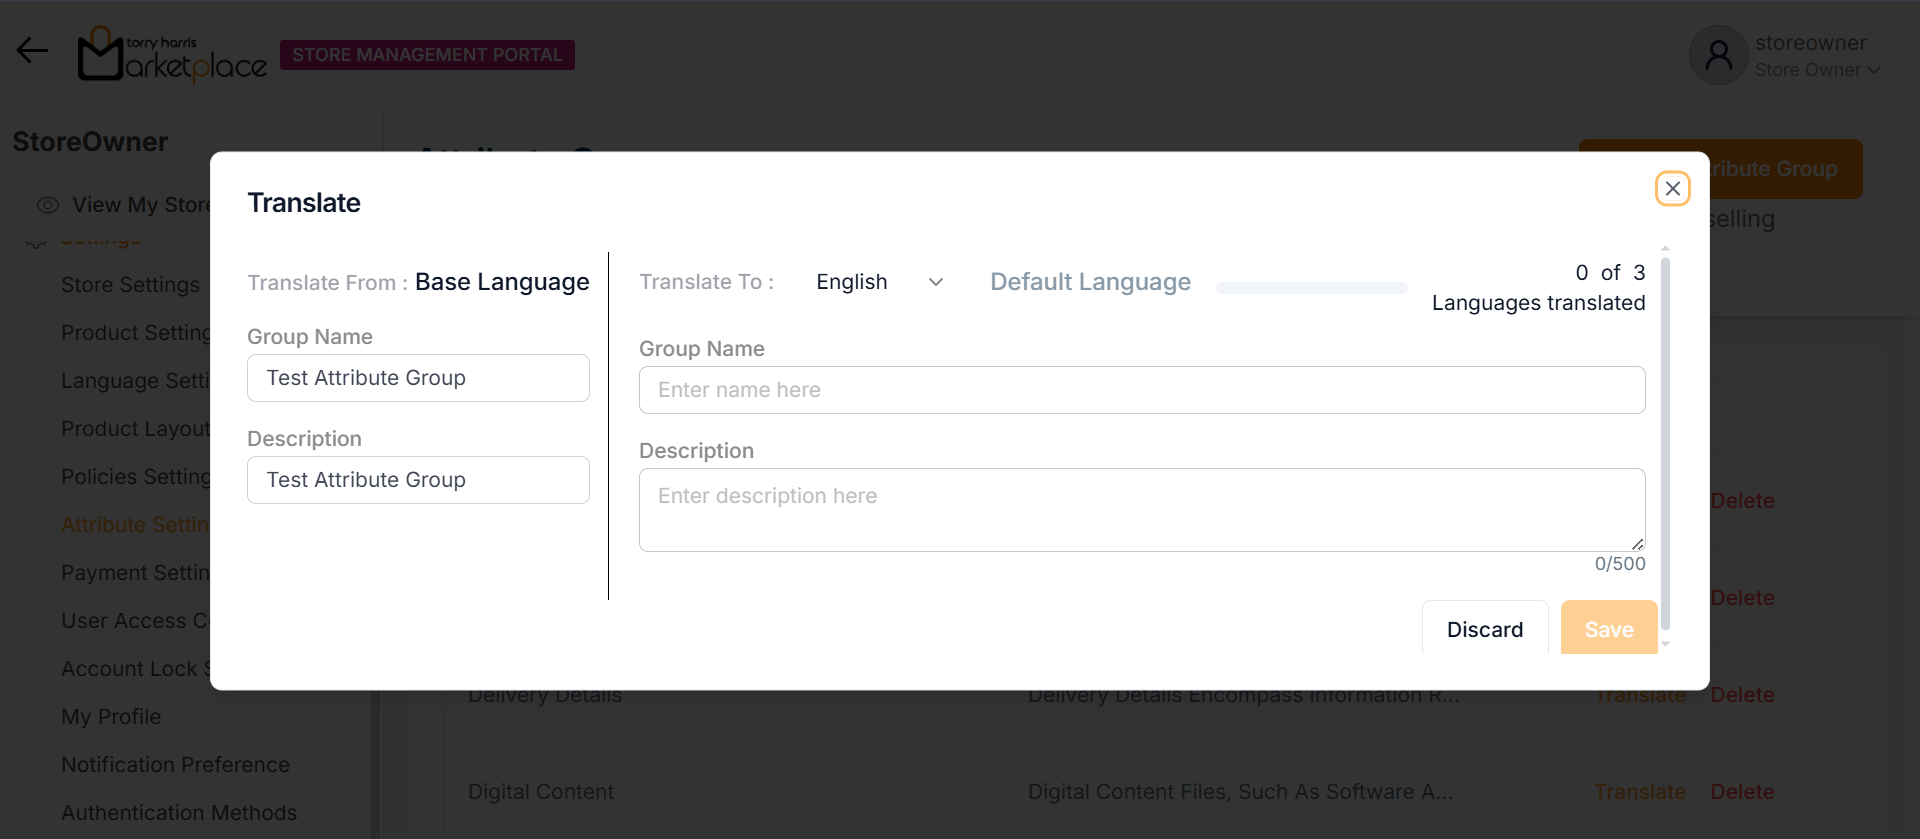
Task: Delete the Digital Content attribute group
Action: tap(1742, 792)
